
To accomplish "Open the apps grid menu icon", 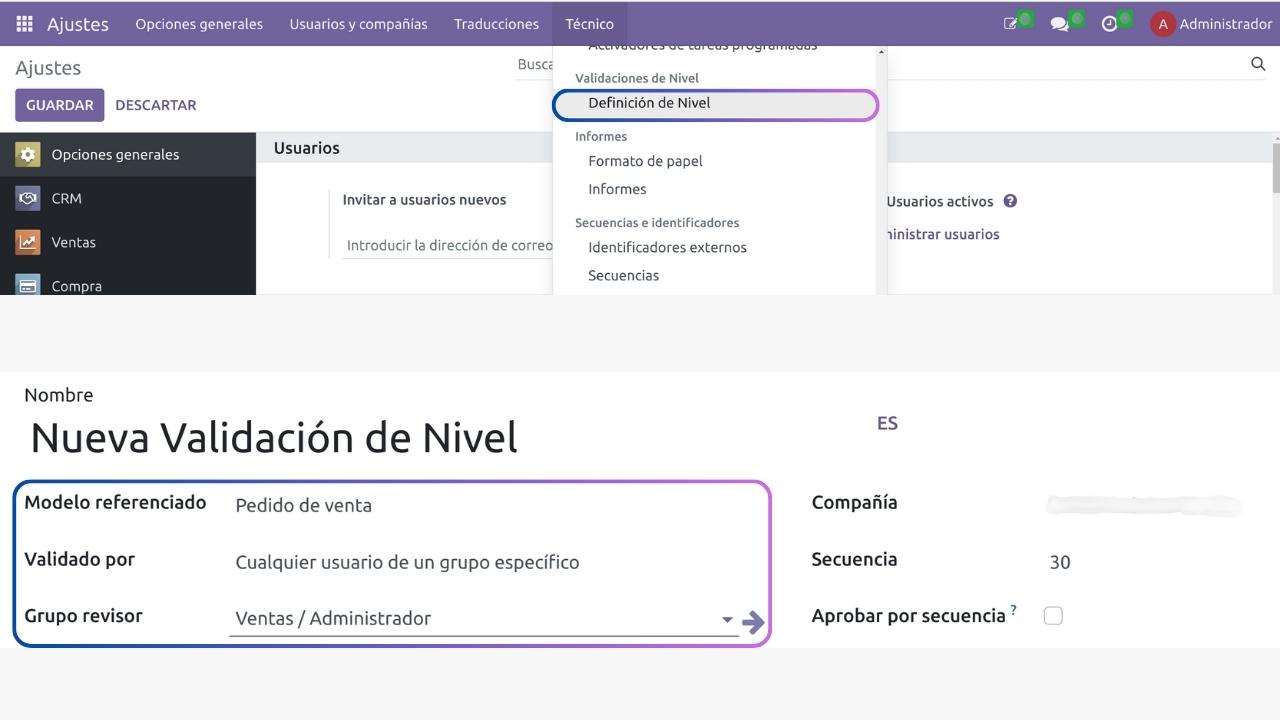I will click(25, 24).
